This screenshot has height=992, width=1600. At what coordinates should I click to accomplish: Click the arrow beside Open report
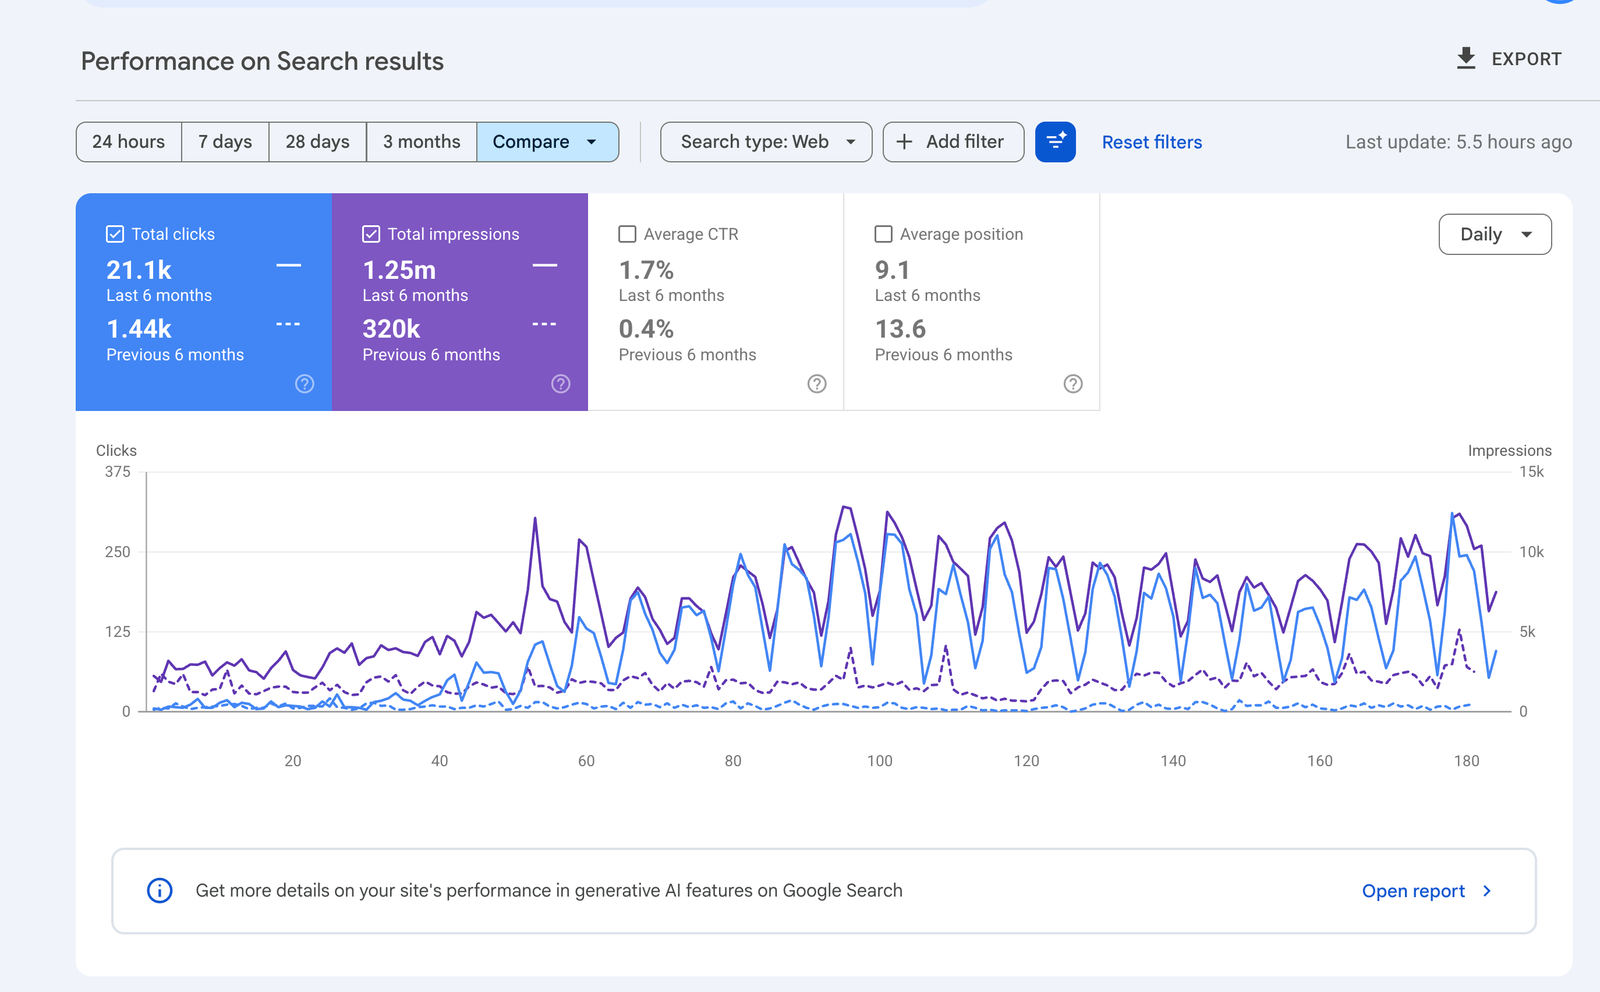[1487, 891]
